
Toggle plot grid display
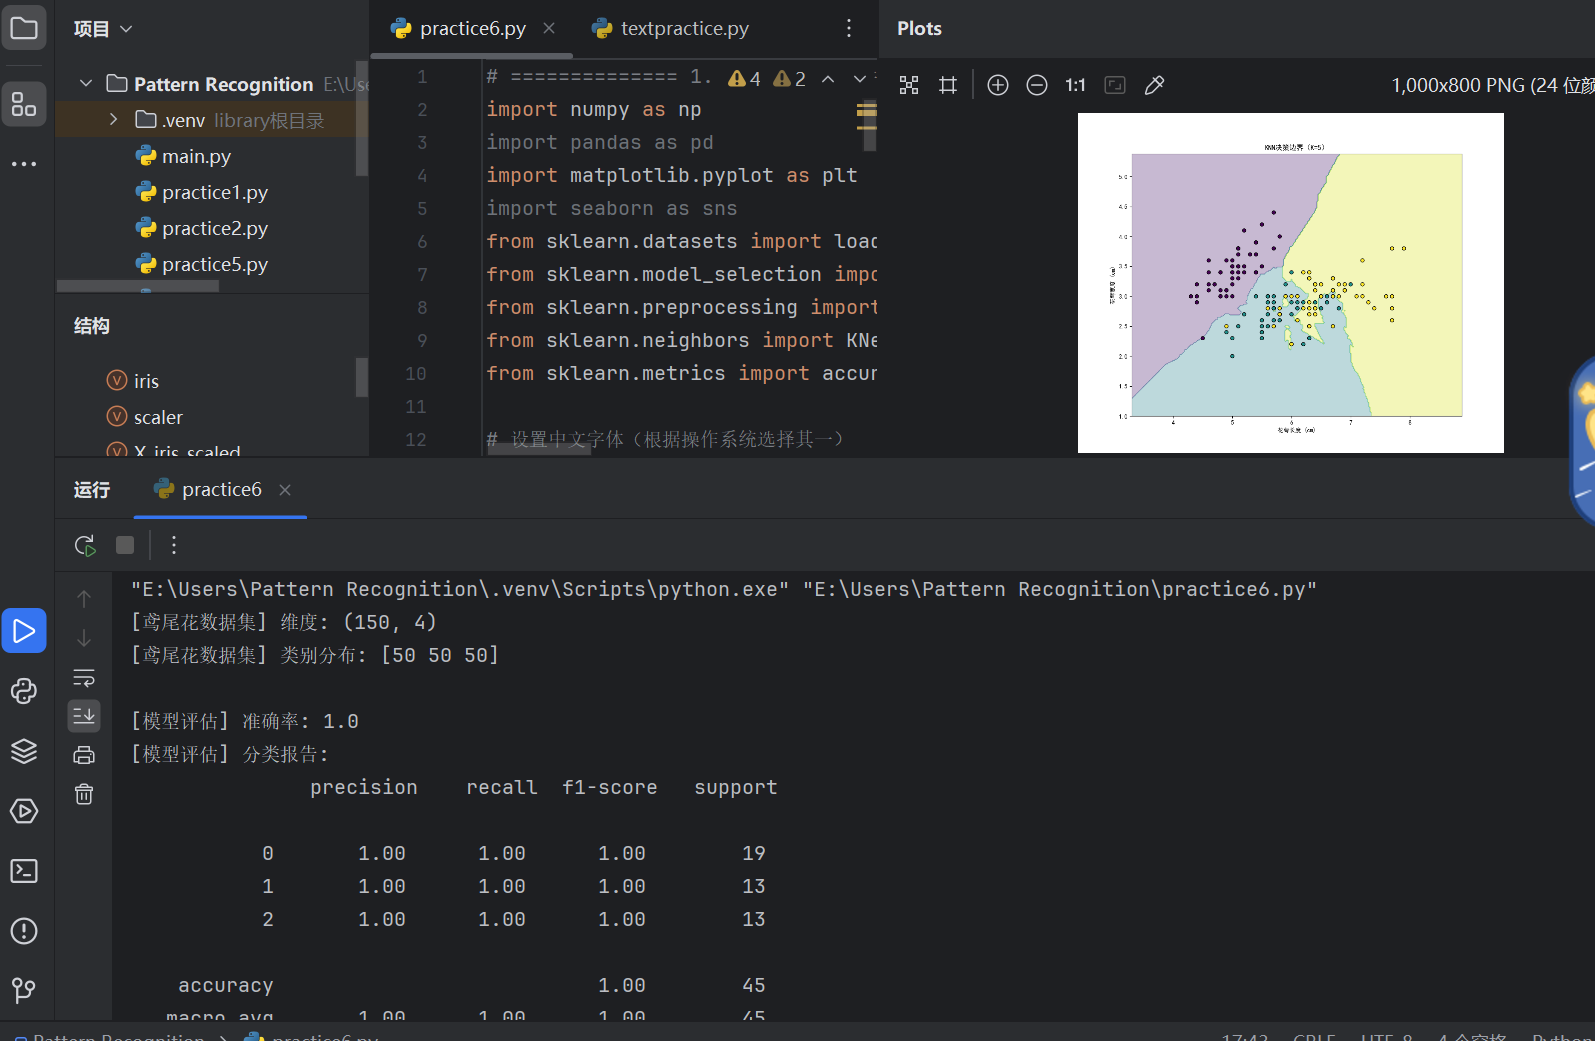pyautogui.click(x=948, y=85)
